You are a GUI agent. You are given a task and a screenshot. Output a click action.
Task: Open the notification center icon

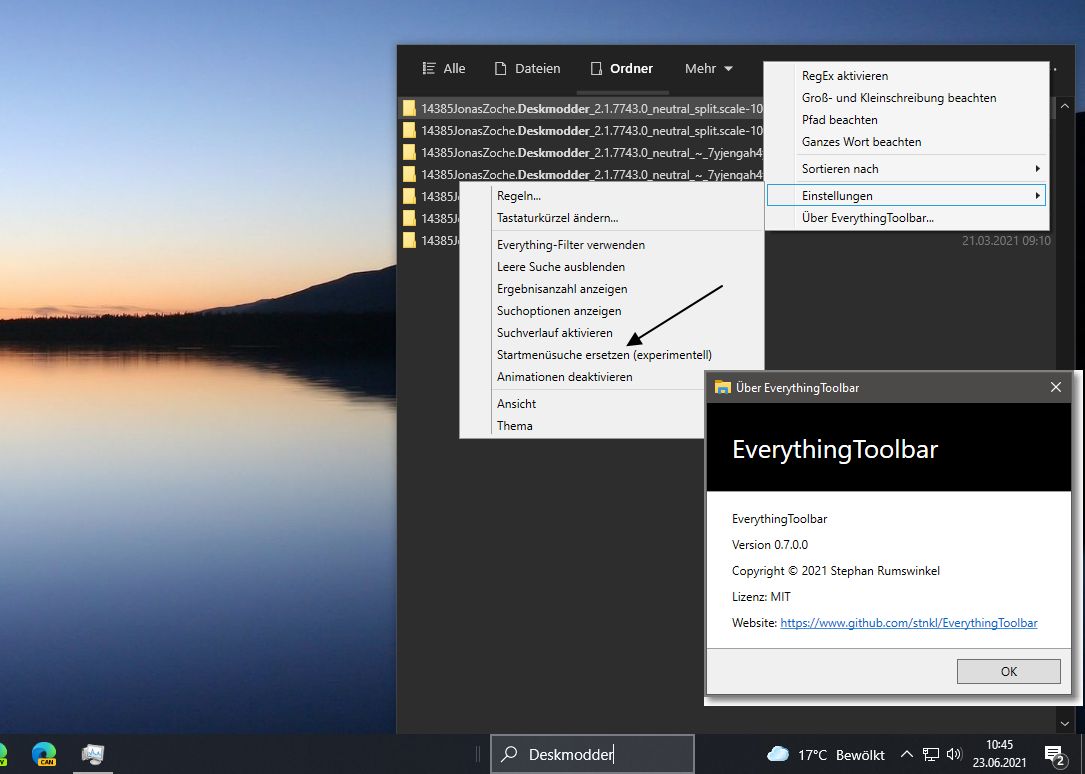click(1055, 755)
